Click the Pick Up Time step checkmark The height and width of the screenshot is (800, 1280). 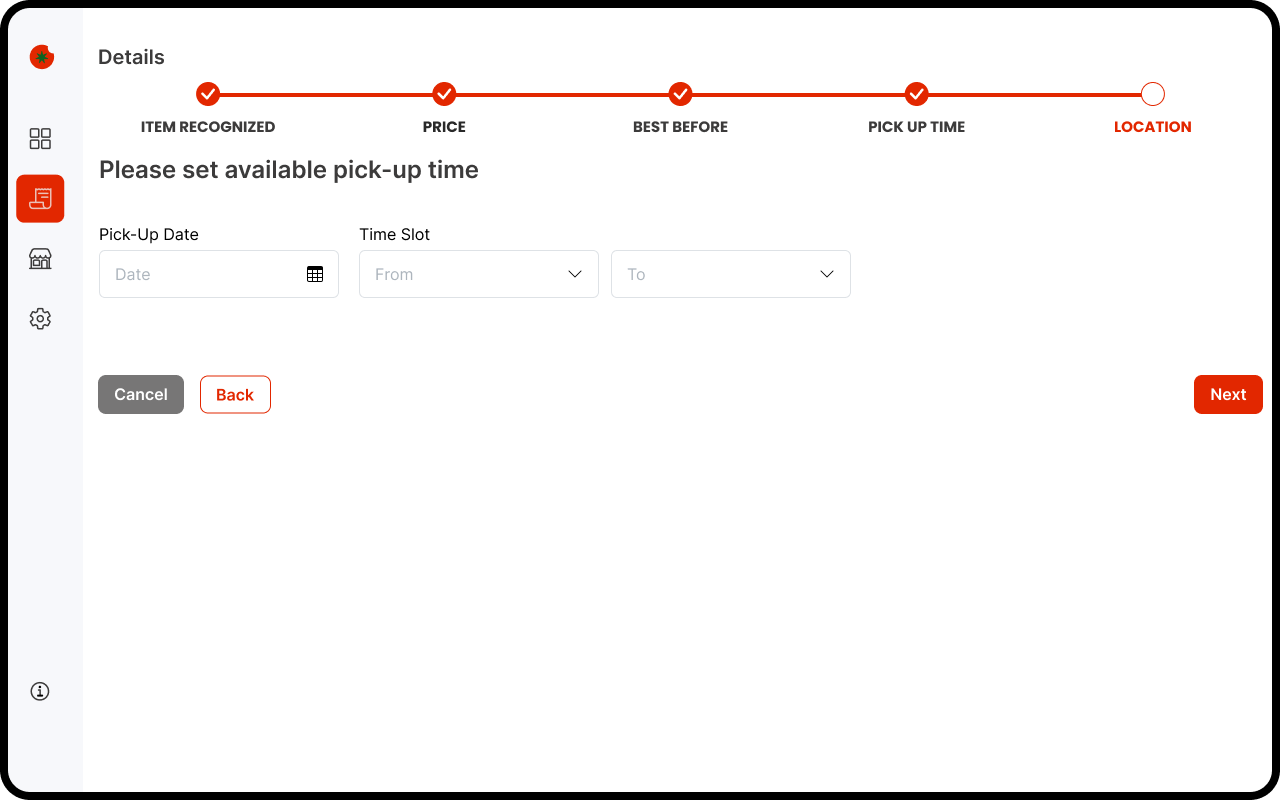click(x=916, y=94)
